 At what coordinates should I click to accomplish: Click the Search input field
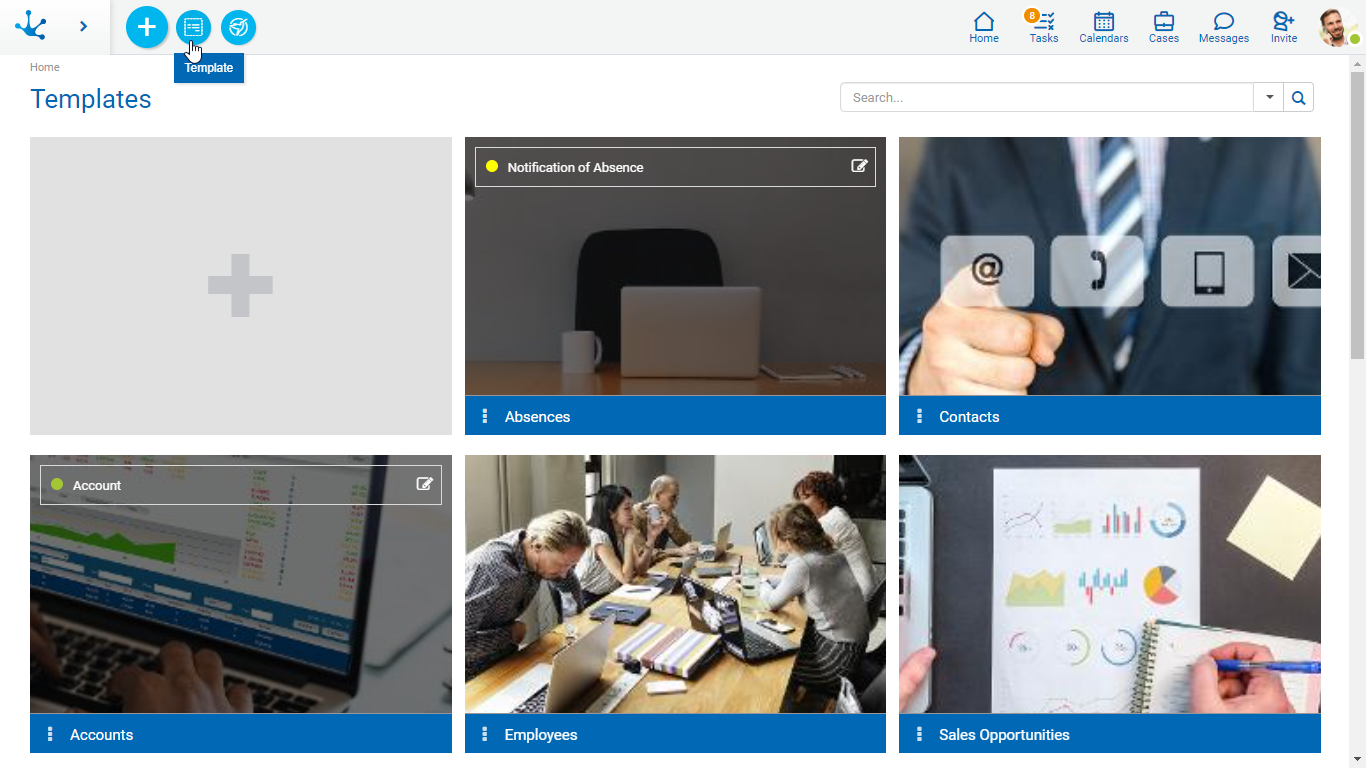point(1046,97)
